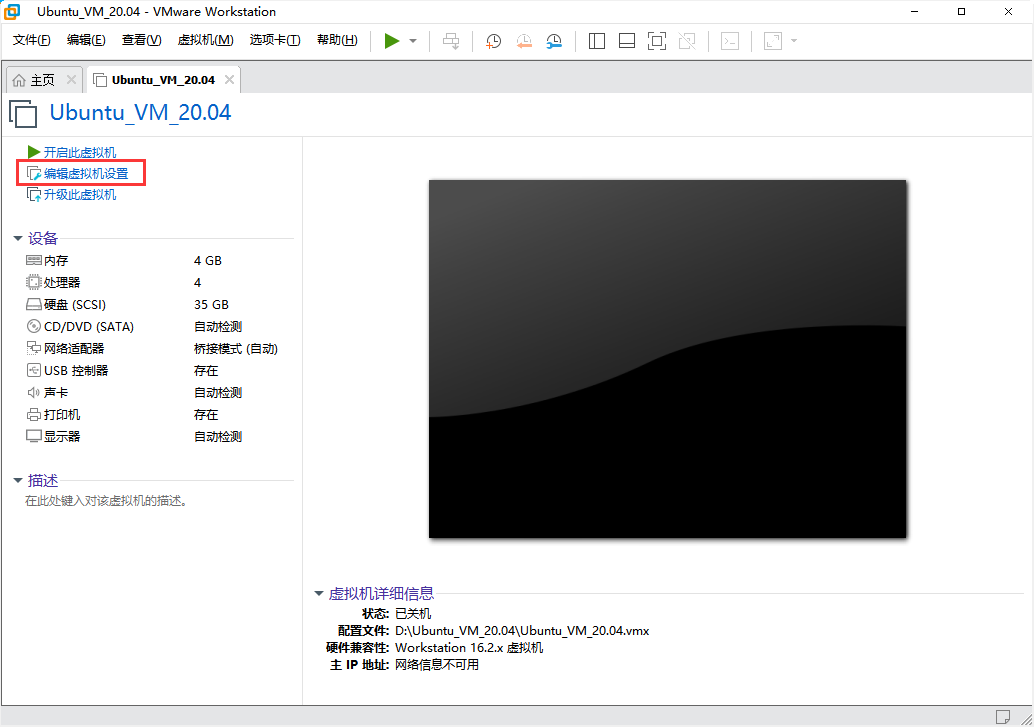Image resolution: width=1034 pixels, height=727 pixels.
Task: Open the 帮助(H) menu
Action: [338, 40]
